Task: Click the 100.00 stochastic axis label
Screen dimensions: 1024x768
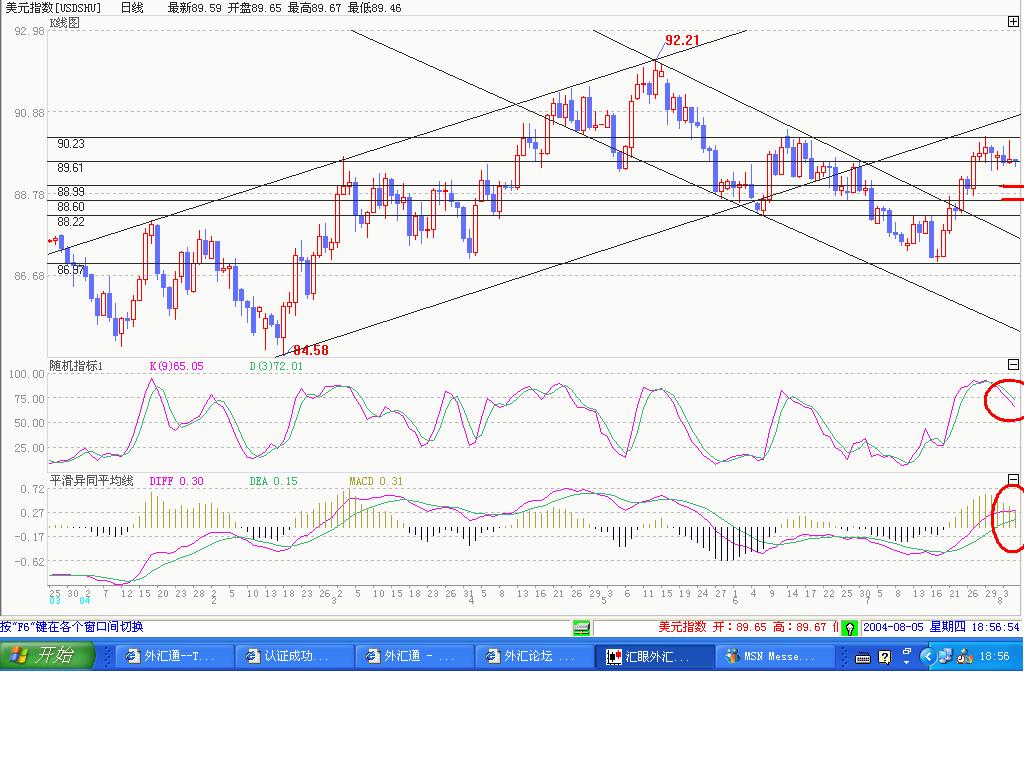Action: tap(26, 374)
